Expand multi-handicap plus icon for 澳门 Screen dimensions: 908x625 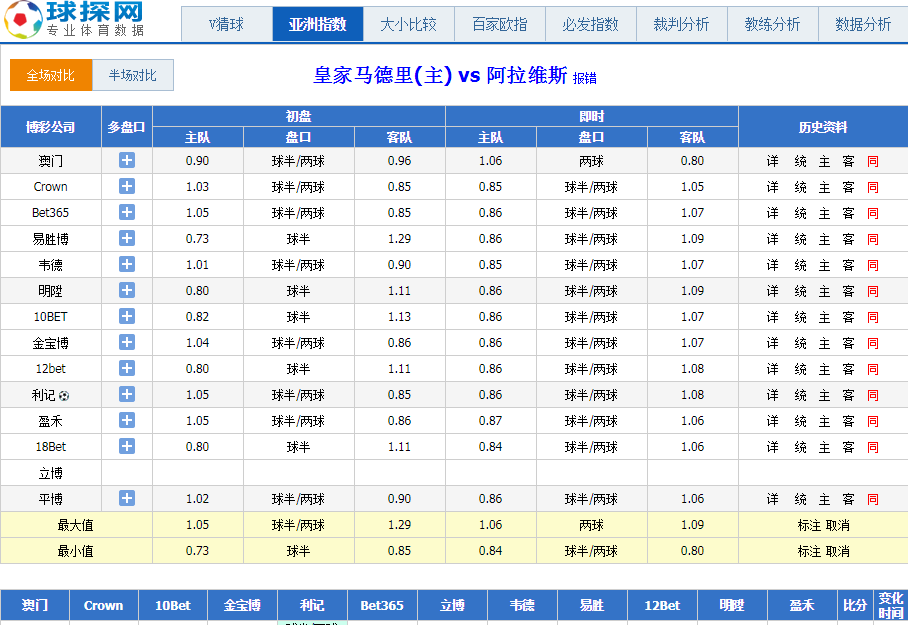127,160
